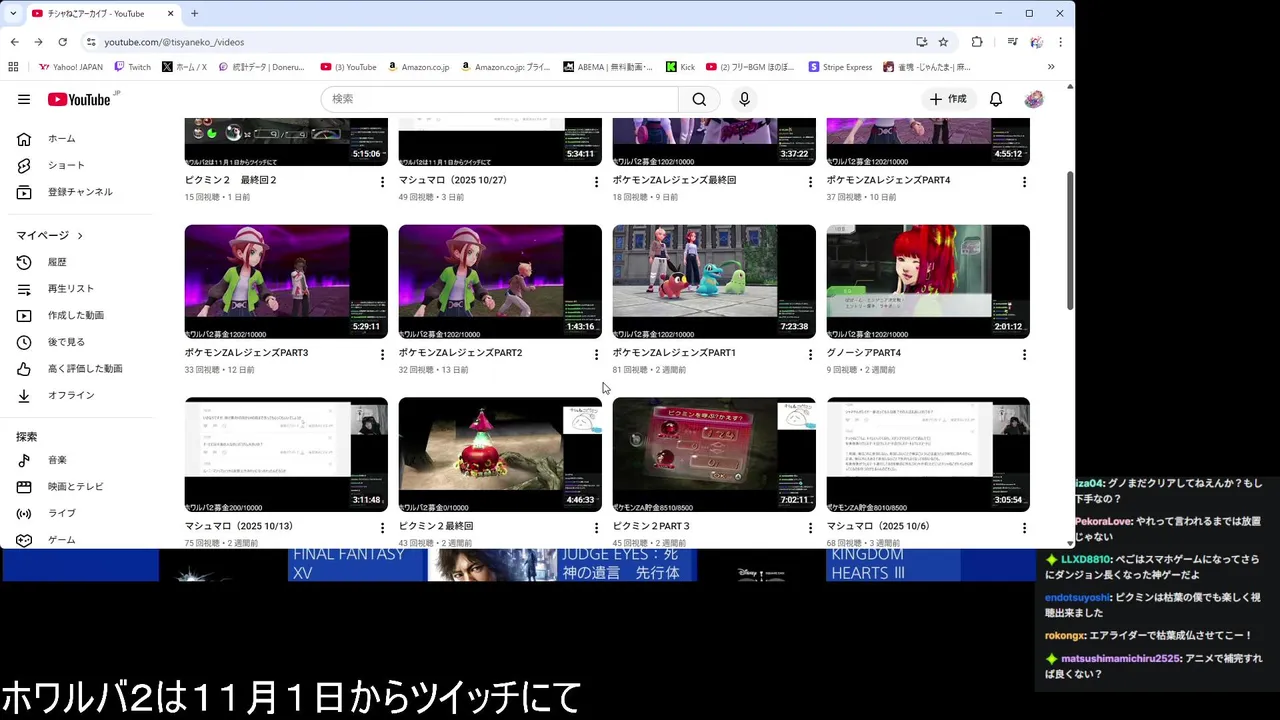Open options menu for マシュマロ（2025 10/27）
Image resolution: width=1280 pixels, height=720 pixels.
tap(596, 182)
